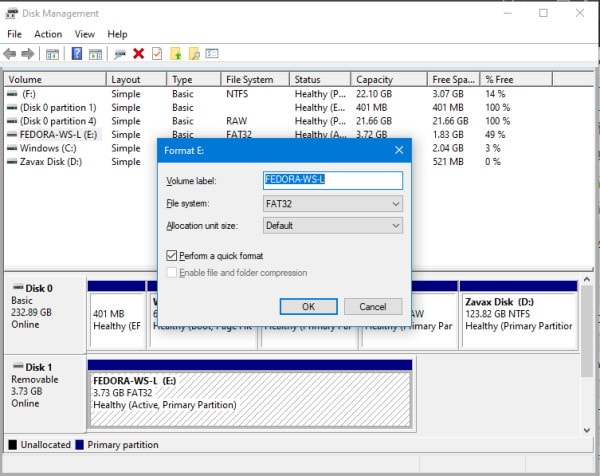Click the Properties checkmark toolbar icon
Viewport: 600px width, 476px height.
(157, 54)
